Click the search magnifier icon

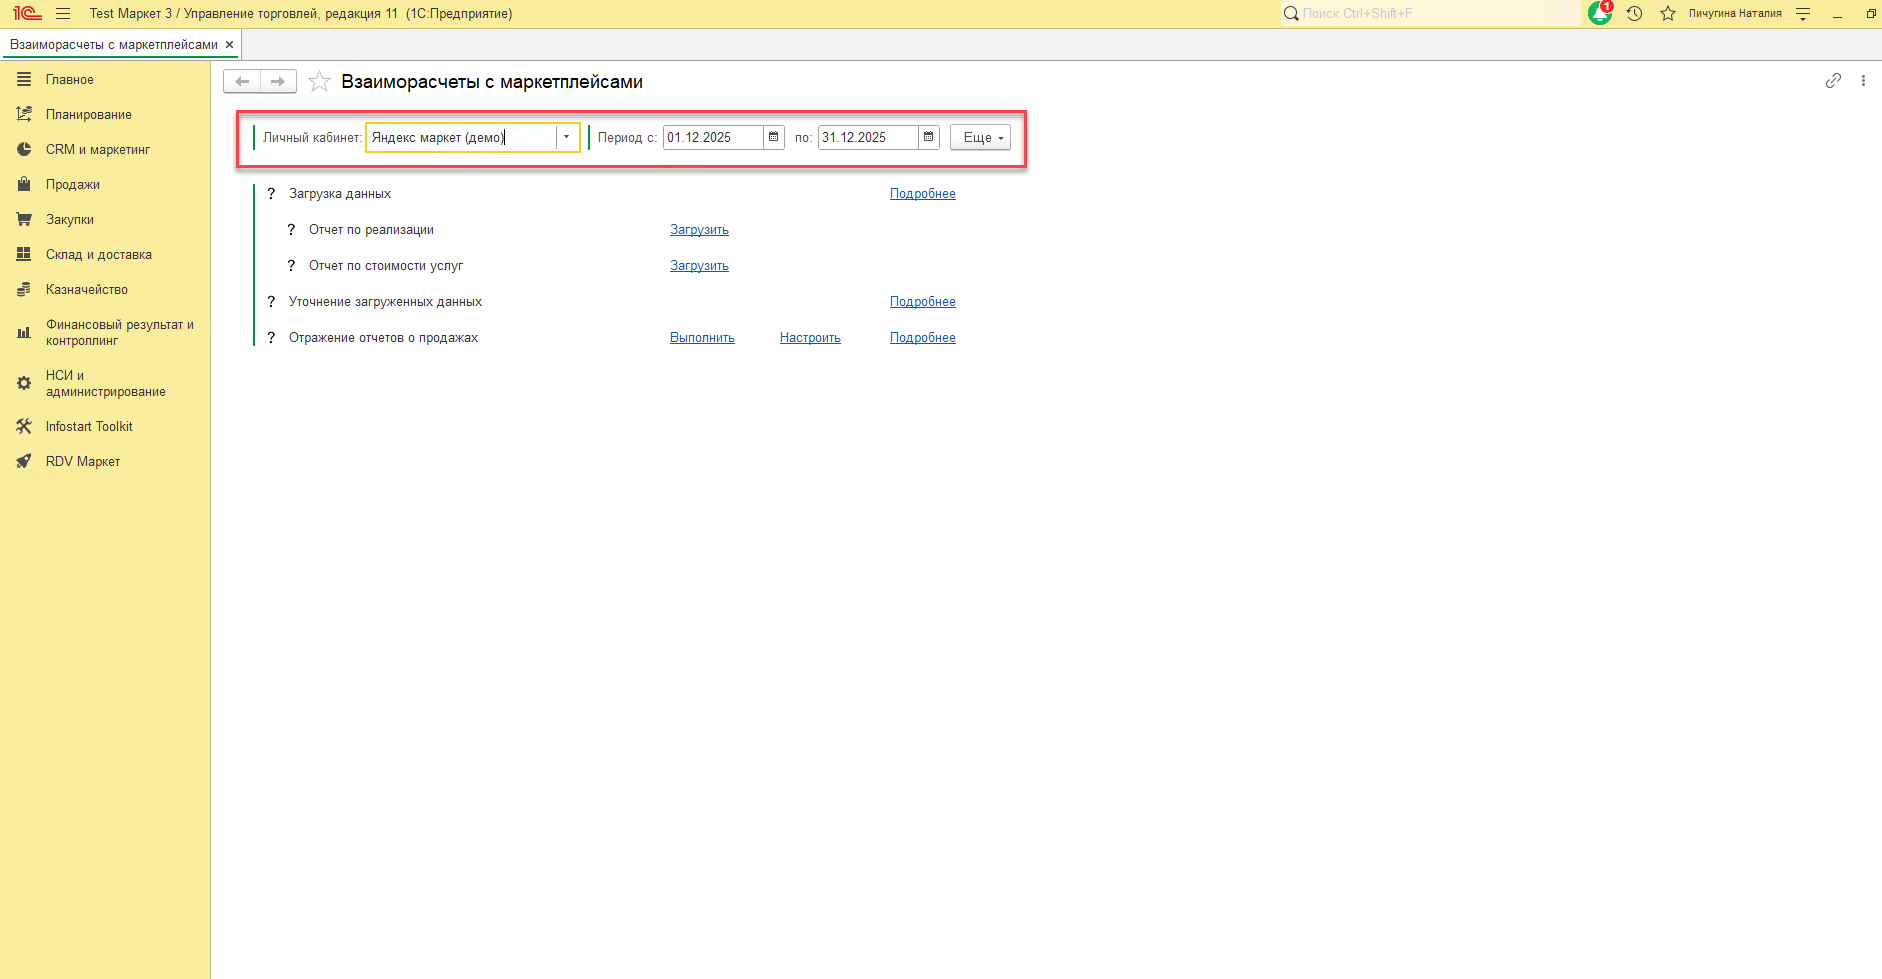point(1291,14)
